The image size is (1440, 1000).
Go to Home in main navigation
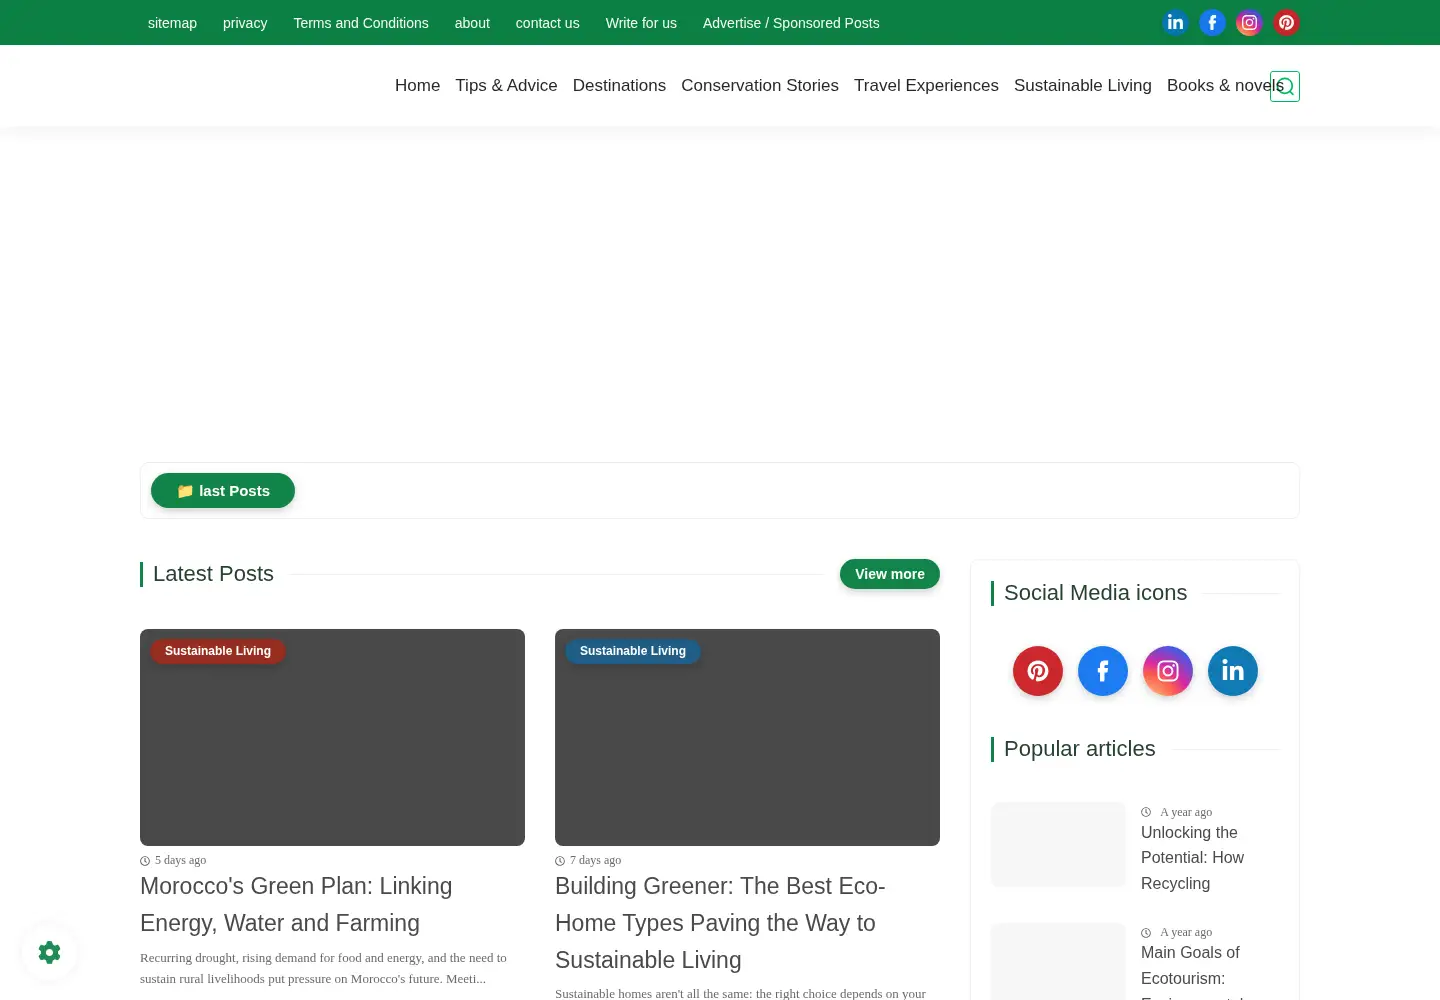click(x=417, y=85)
